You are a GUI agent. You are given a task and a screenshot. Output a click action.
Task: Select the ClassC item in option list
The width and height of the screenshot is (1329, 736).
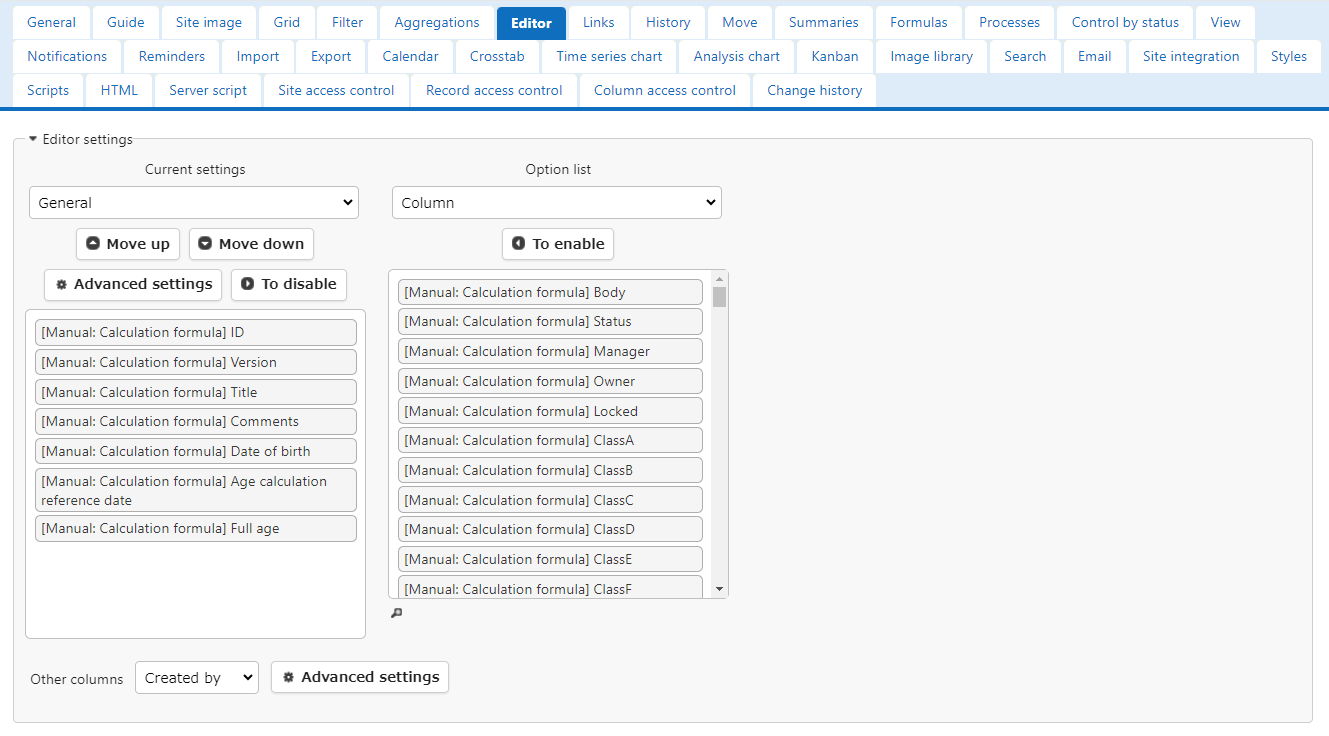(x=550, y=500)
